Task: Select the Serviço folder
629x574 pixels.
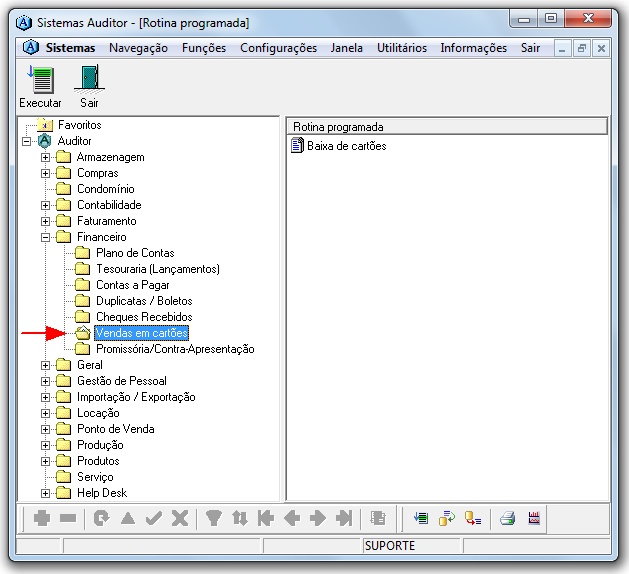Action: (95, 477)
